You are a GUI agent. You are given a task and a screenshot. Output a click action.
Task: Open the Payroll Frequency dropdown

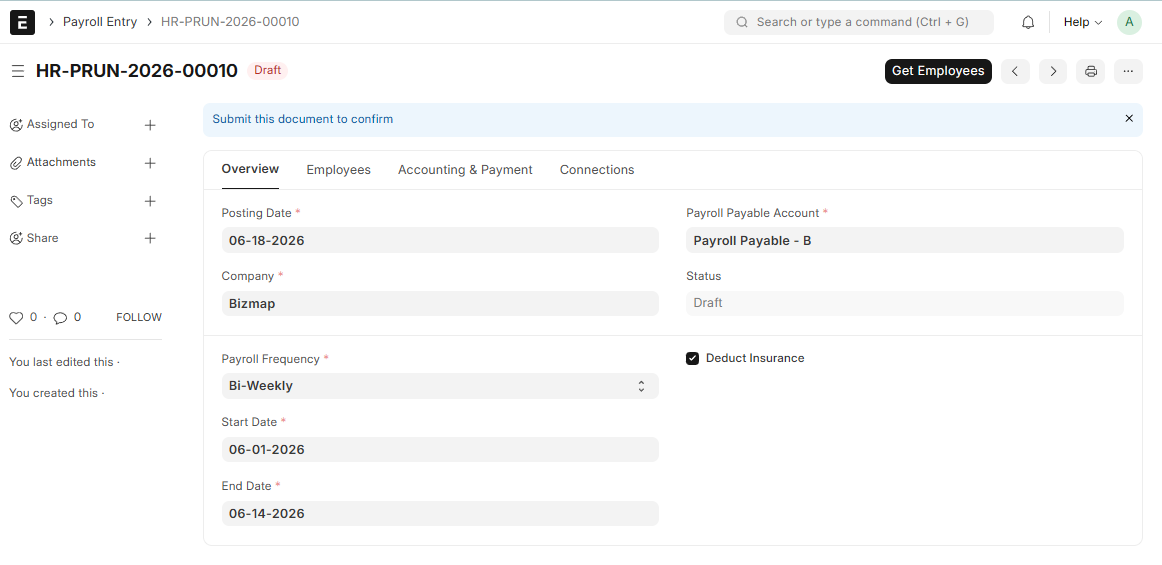pyautogui.click(x=439, y=386)
